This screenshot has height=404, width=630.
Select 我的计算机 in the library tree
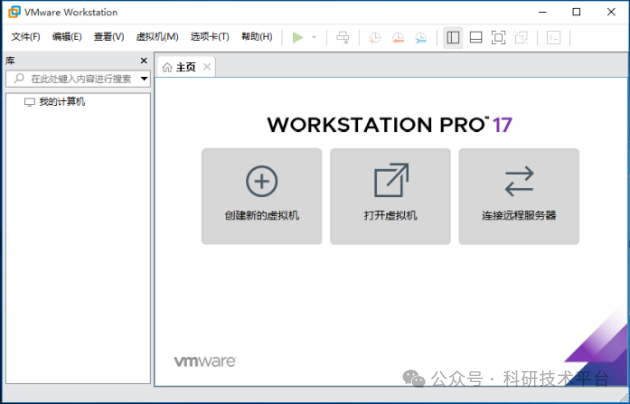pyautogui.click(x=55, y=102)
